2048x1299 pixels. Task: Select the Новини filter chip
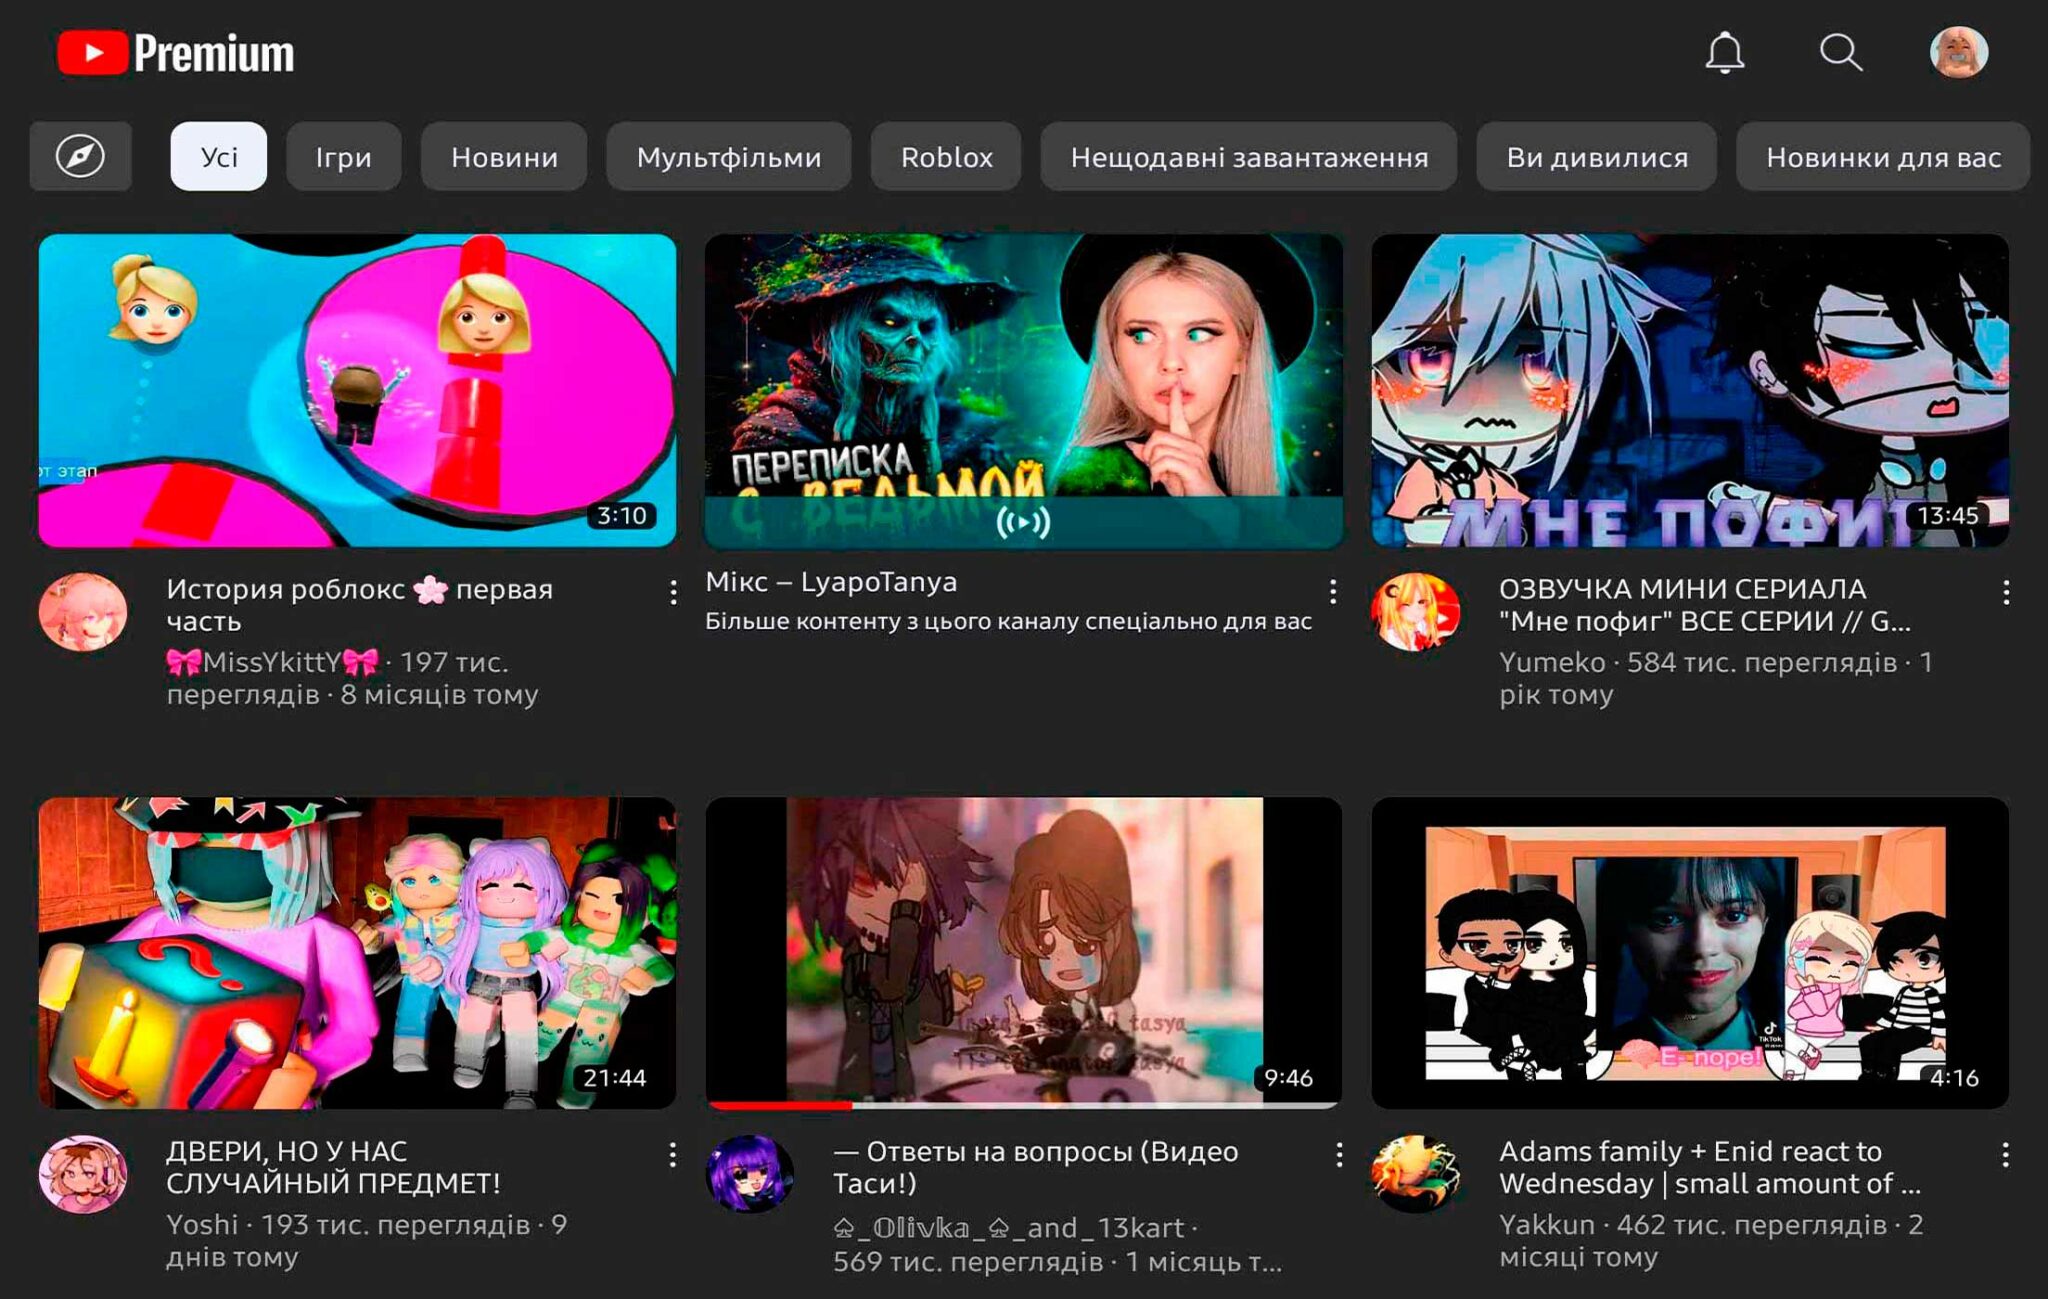[x=504, y=156]
